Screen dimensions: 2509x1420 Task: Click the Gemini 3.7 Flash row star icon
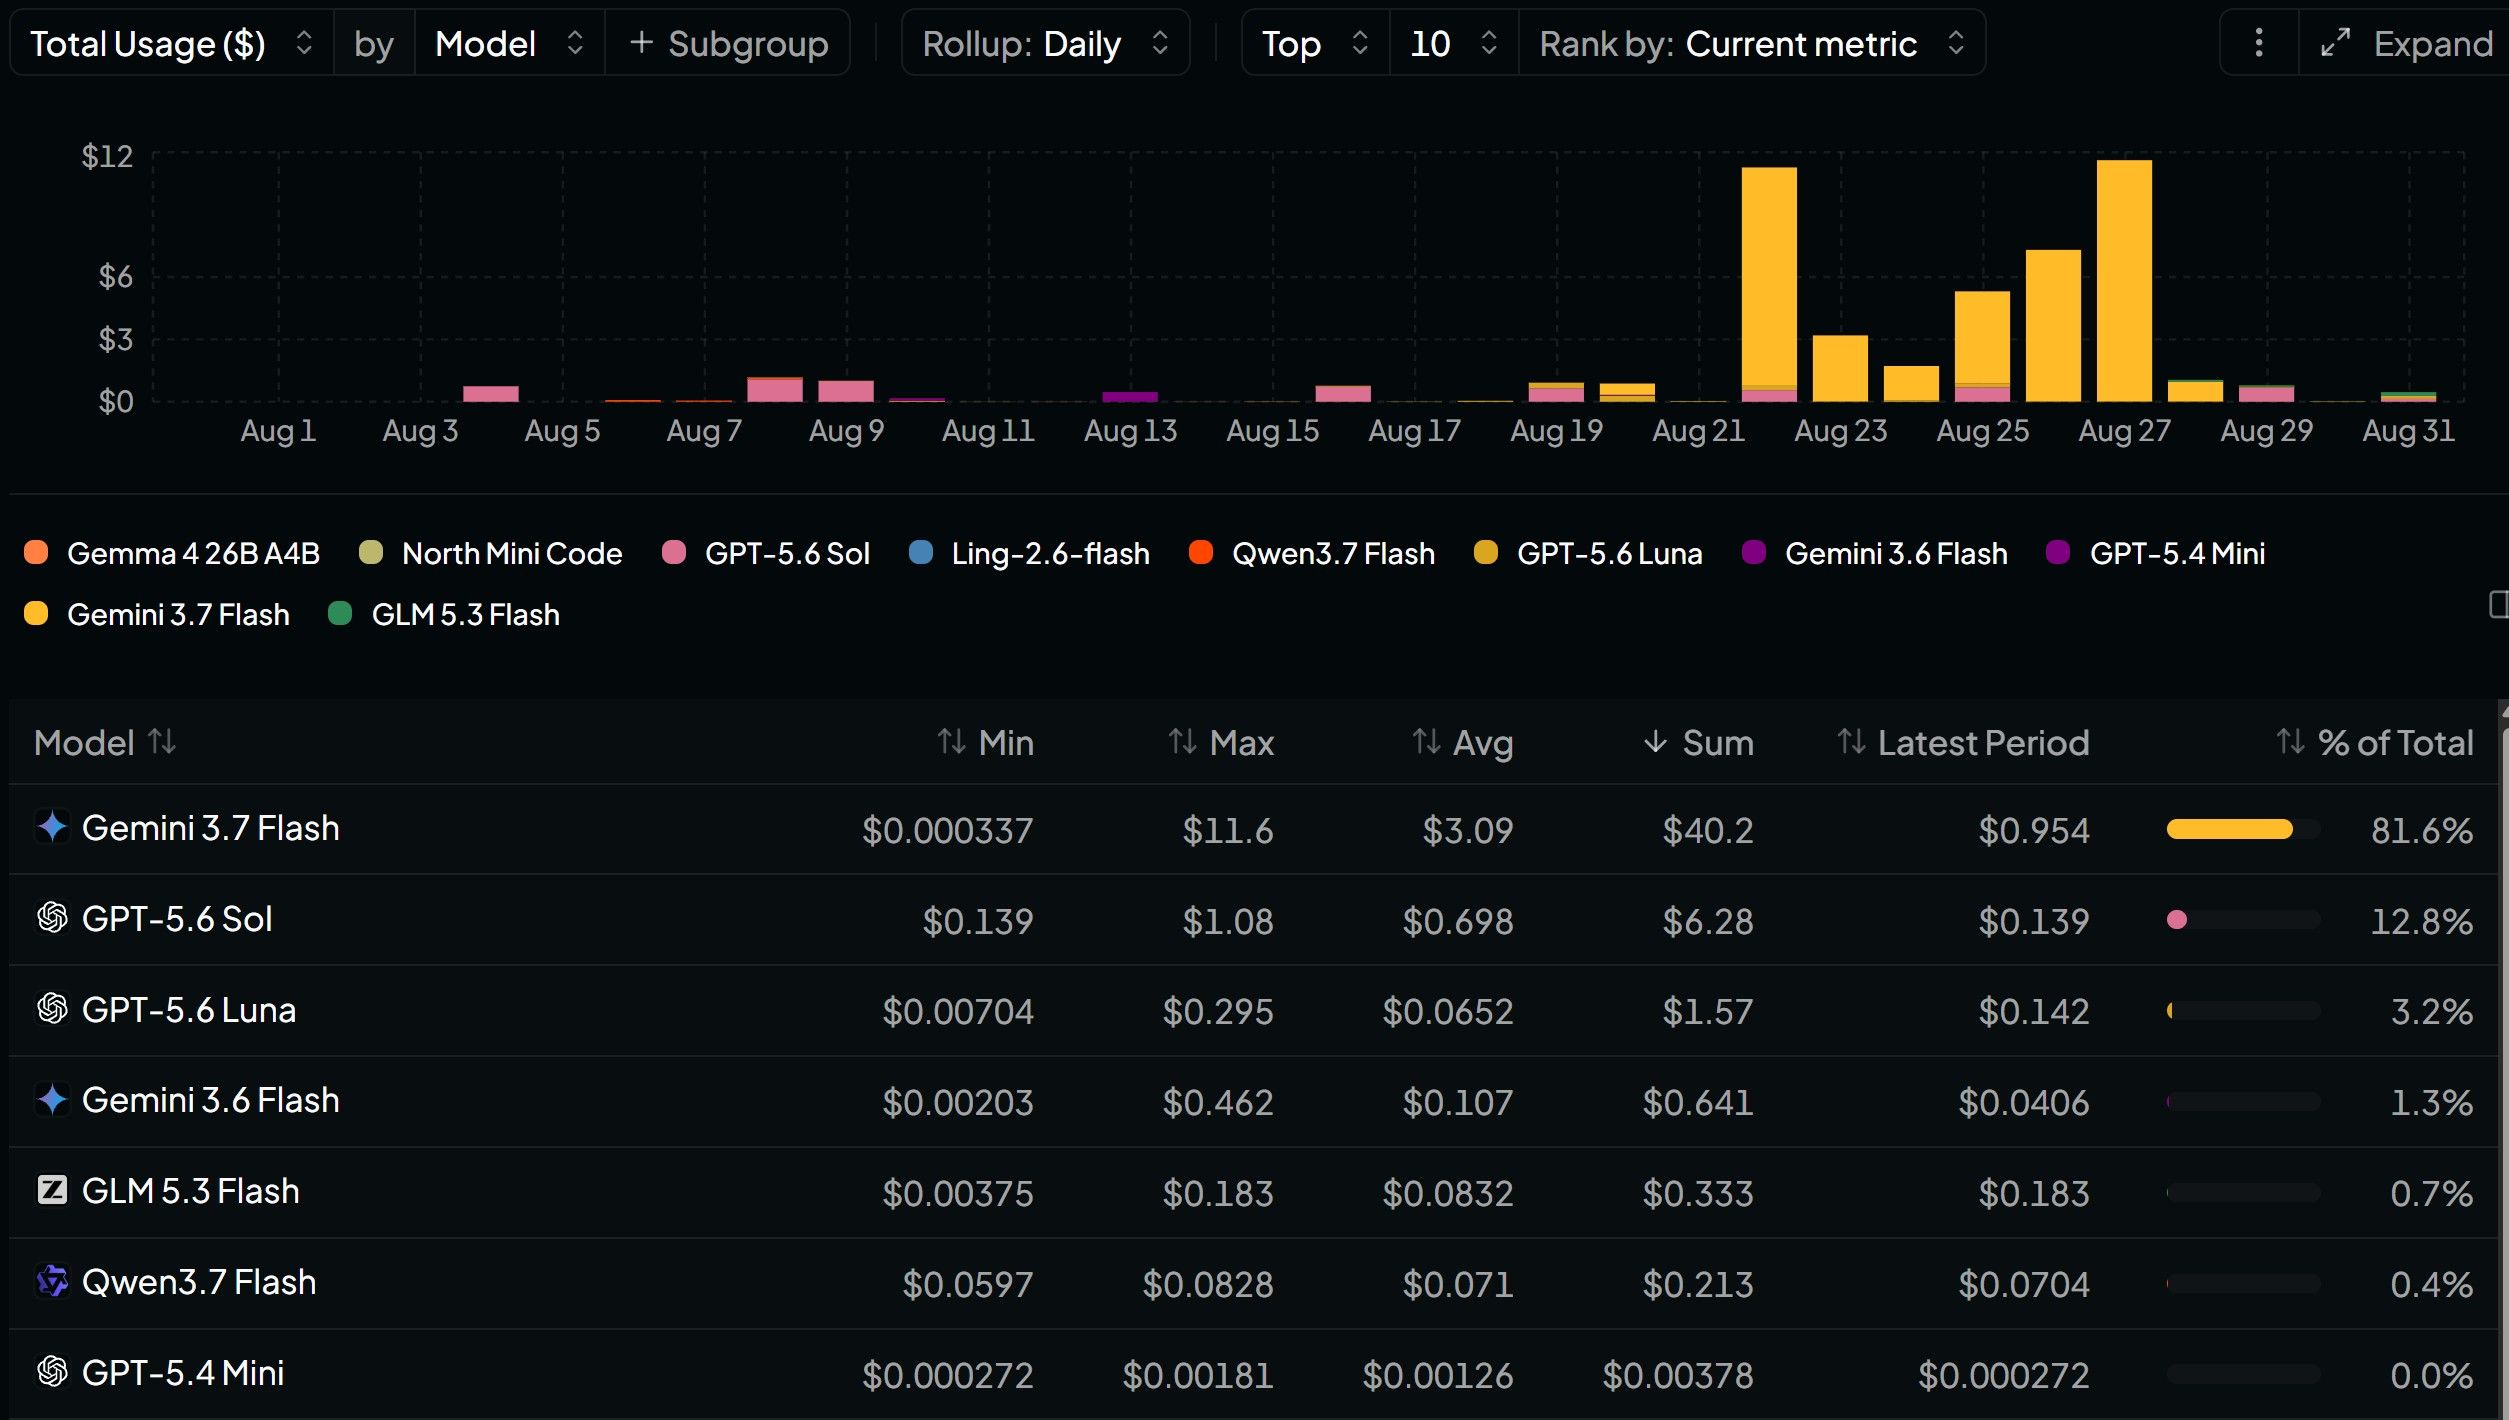coord(52,828)
